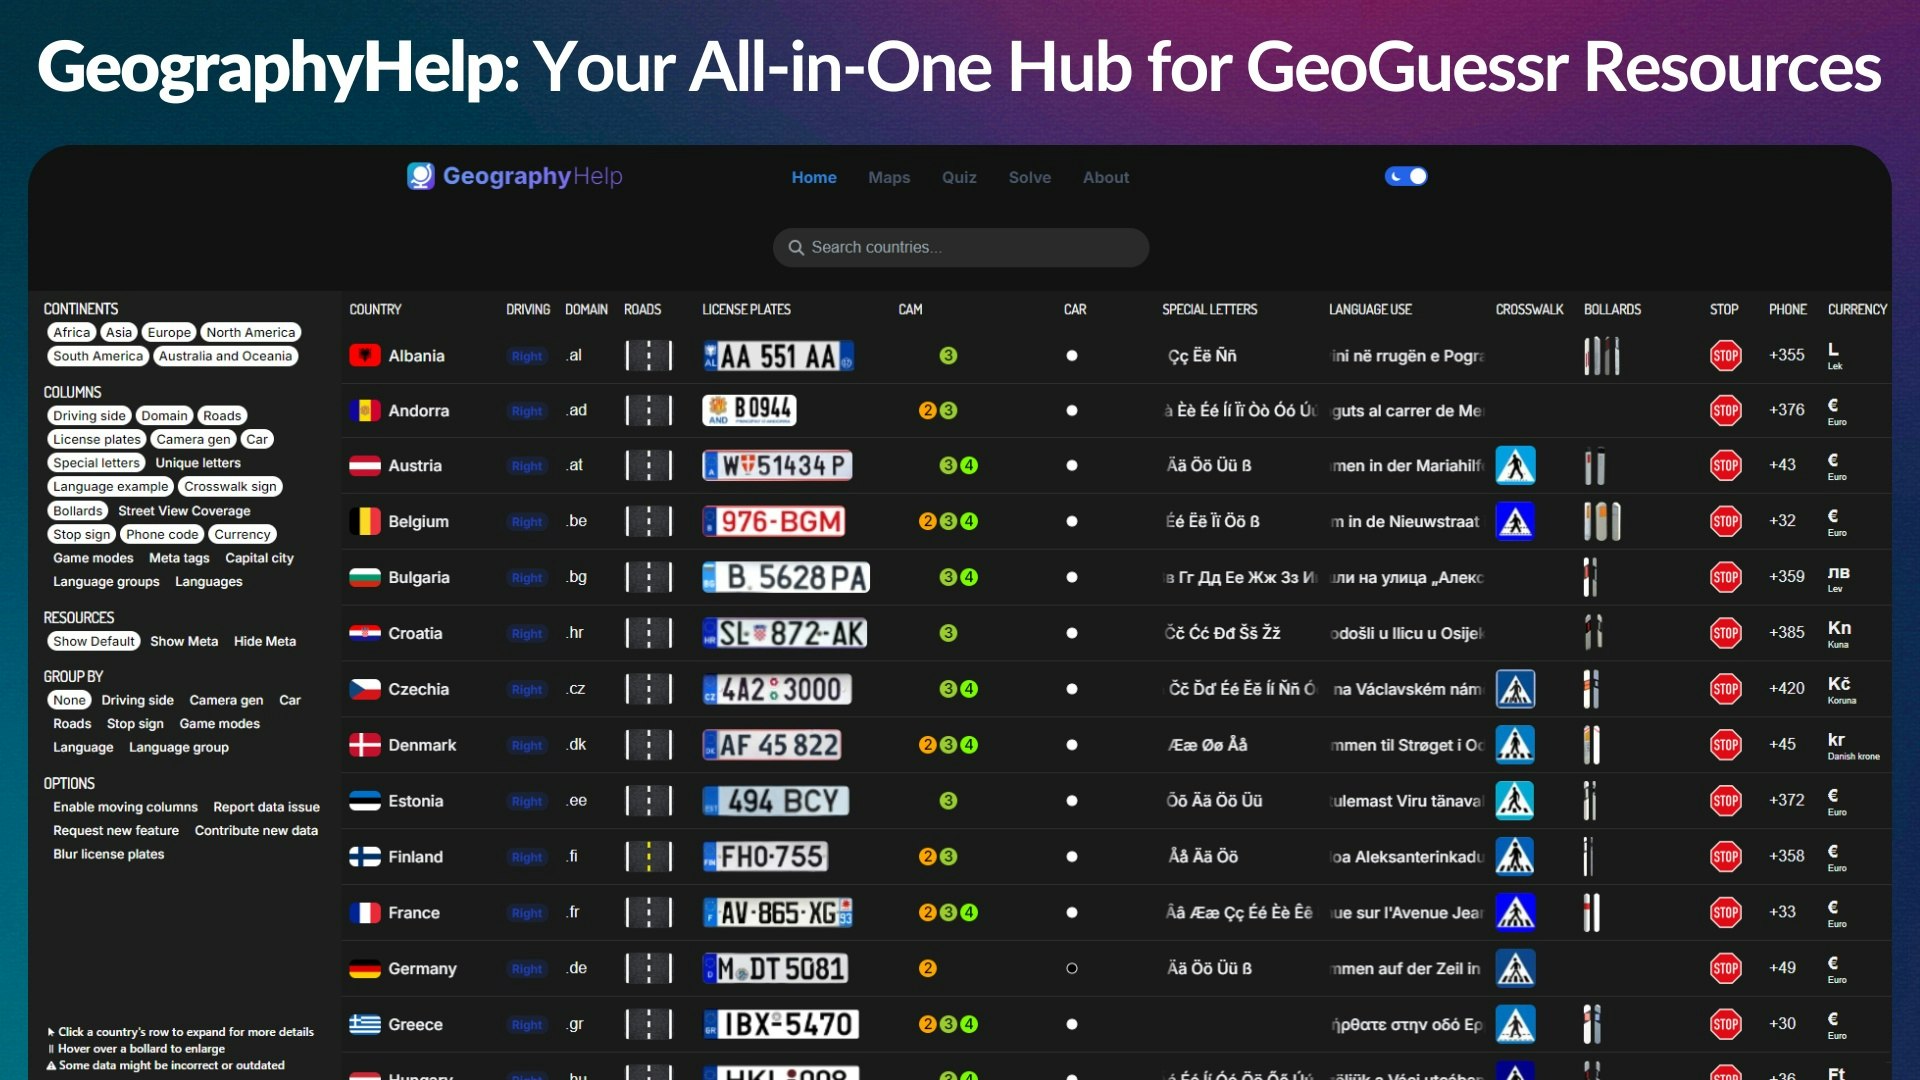This screenshot has height=1080, width=1920.
Task: Click the Denmark crosswalk sign icon
Action: click(x=1514, y=744)
